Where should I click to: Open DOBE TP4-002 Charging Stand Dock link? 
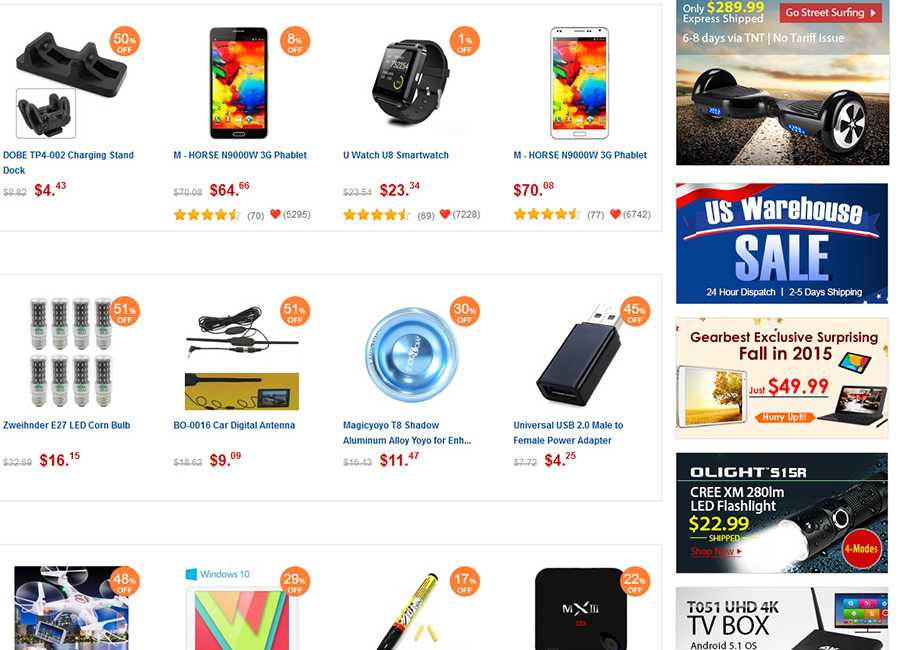(68, 162)
